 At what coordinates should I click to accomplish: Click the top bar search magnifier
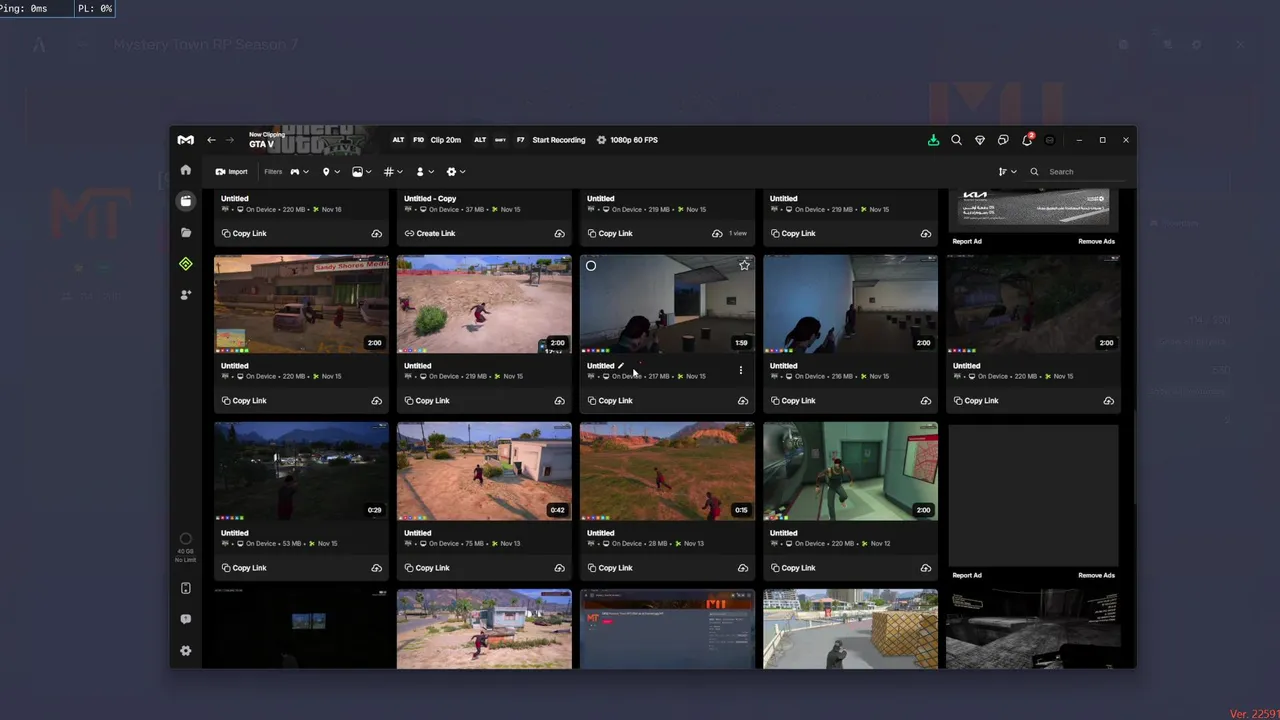click(956, 140)
